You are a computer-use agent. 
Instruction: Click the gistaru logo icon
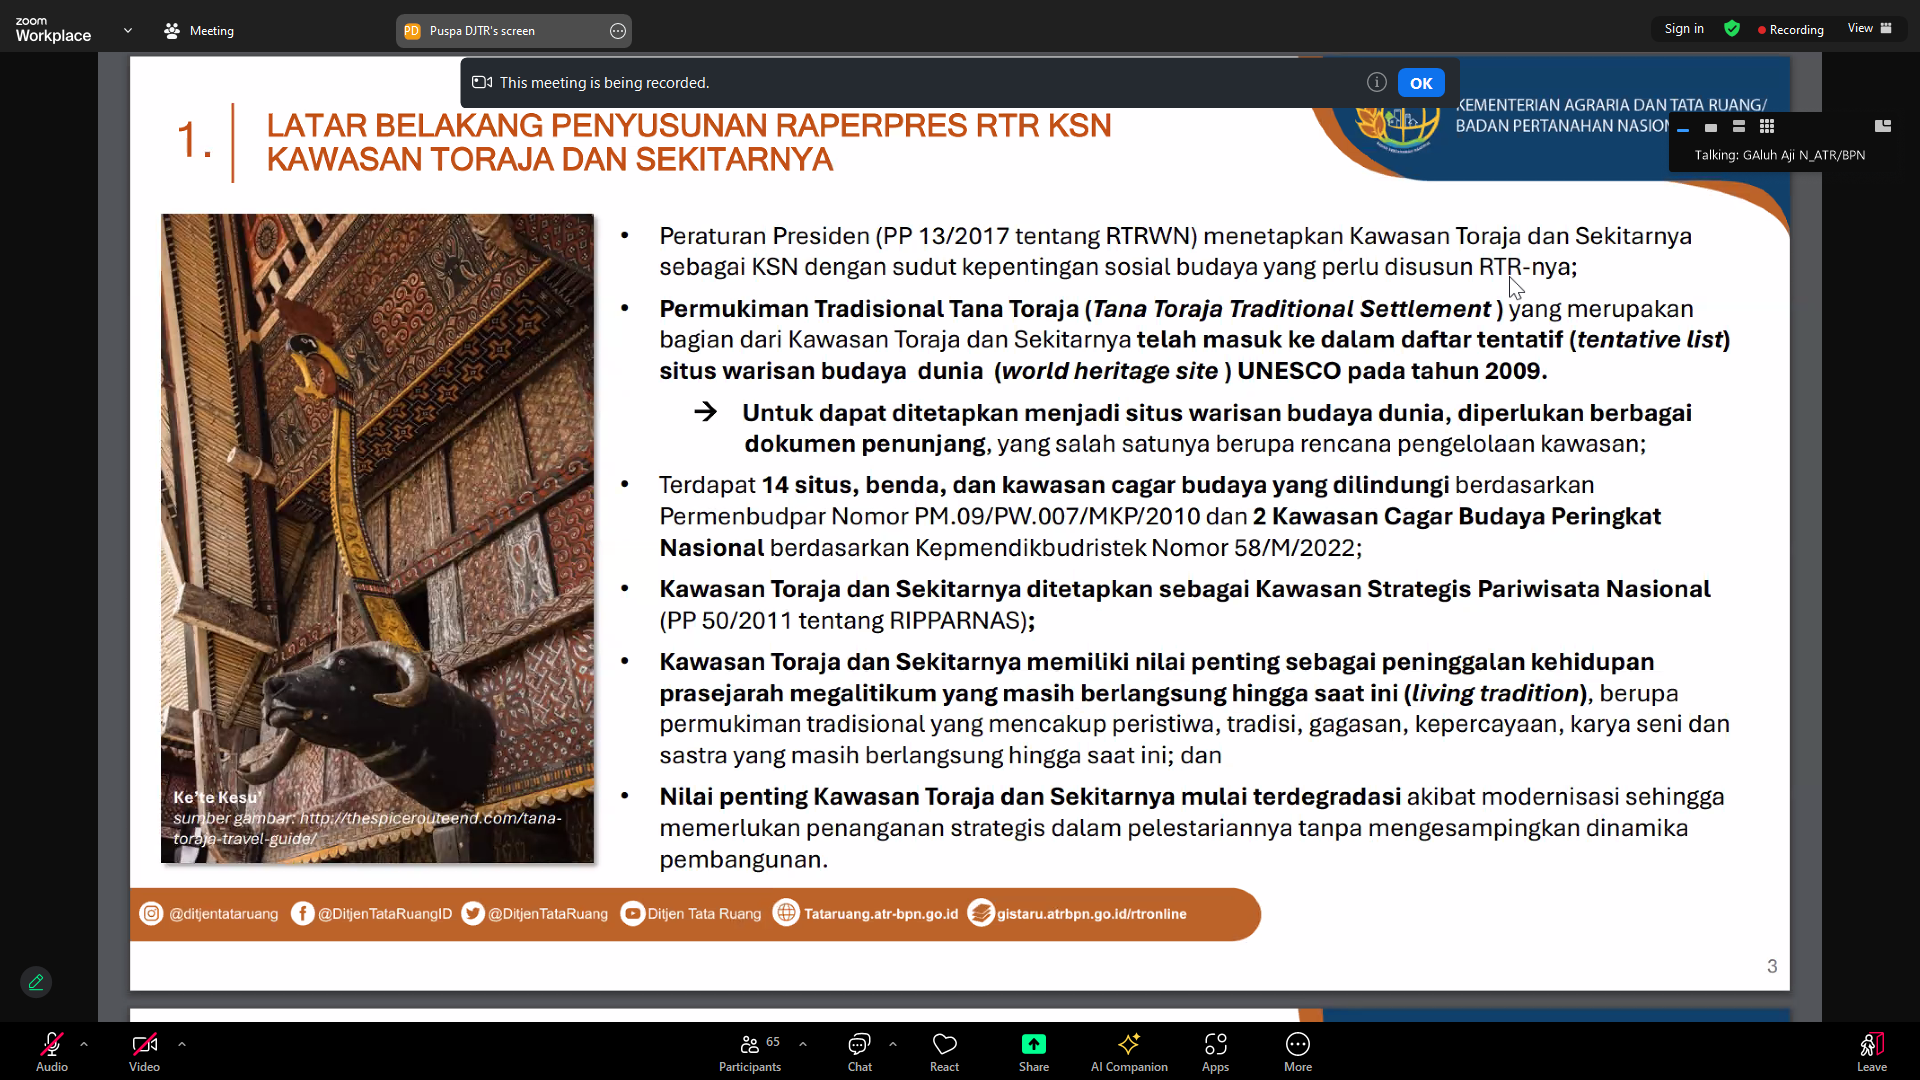coord(981,913)
